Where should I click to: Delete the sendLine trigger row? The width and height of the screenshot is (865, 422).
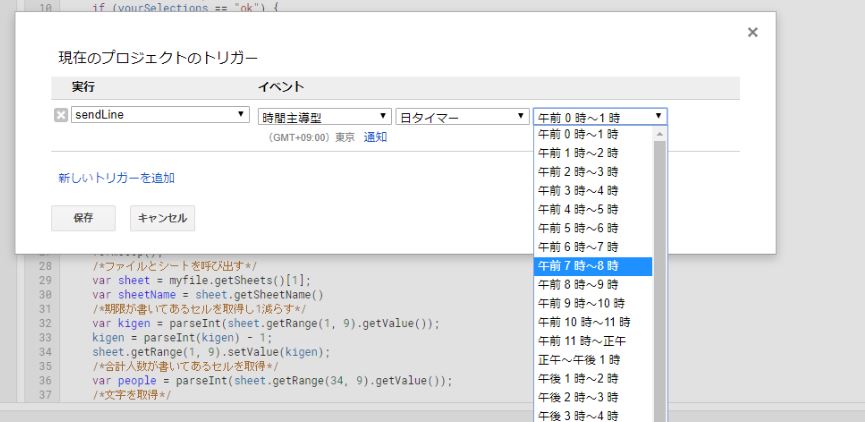coord(59,116)
